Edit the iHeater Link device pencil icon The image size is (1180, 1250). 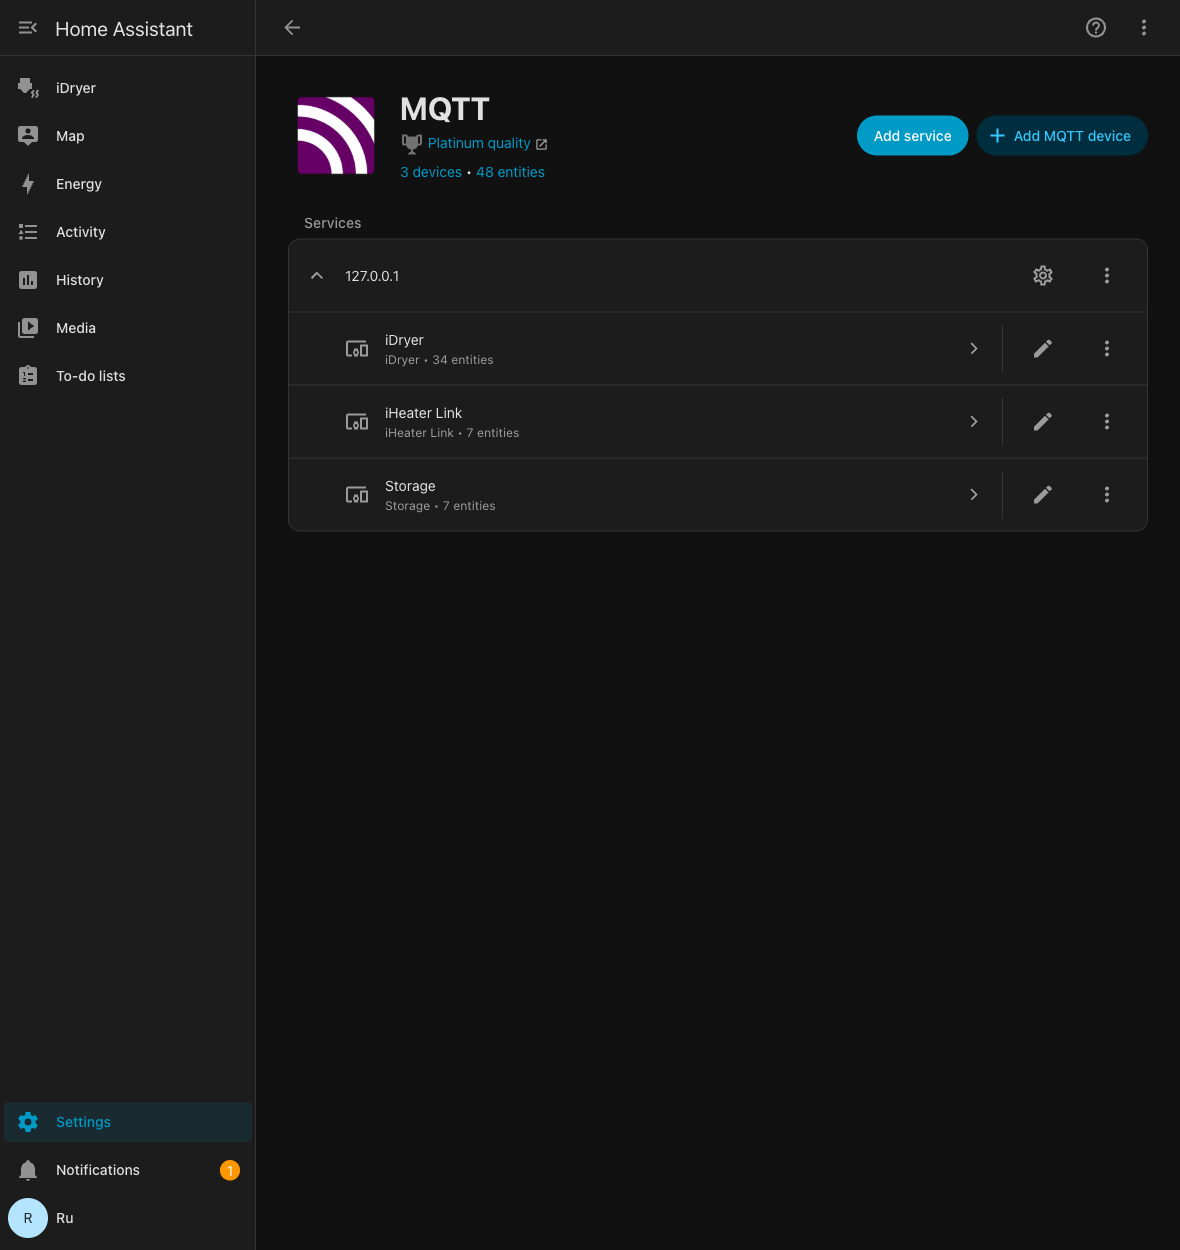coord(1043,422)
